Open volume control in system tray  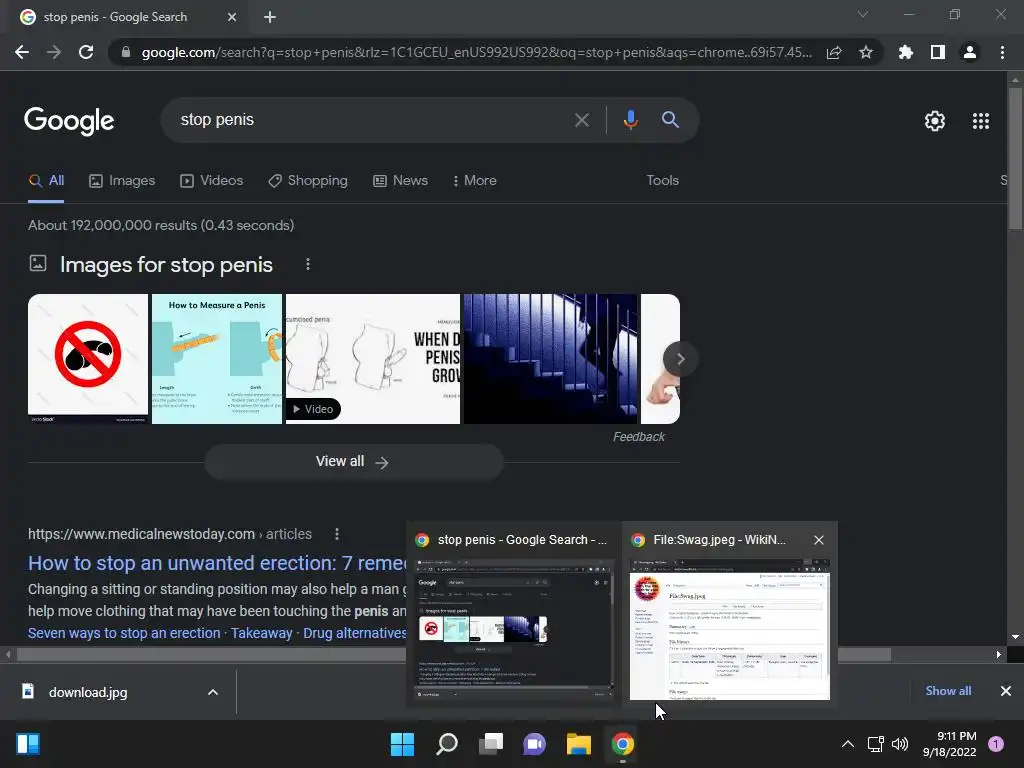pyautogui.click(x=900, y=744)
